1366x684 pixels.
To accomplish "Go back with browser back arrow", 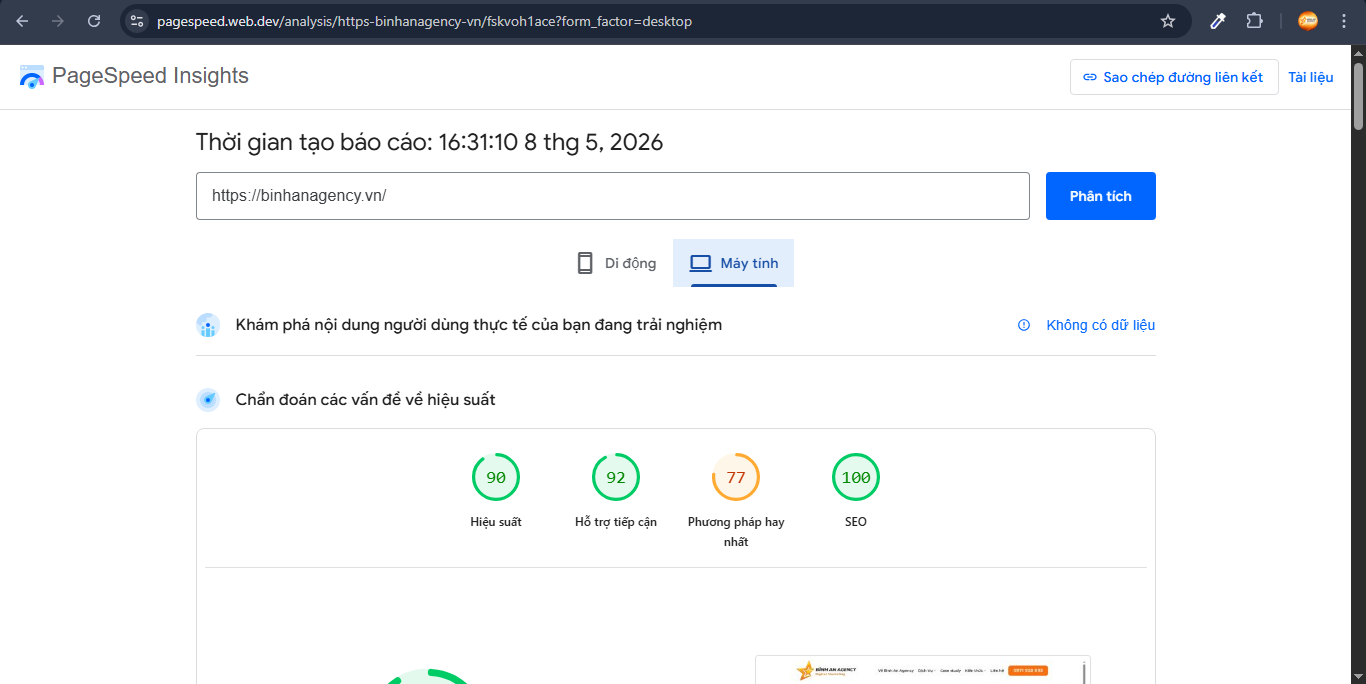I will (23, 21).
